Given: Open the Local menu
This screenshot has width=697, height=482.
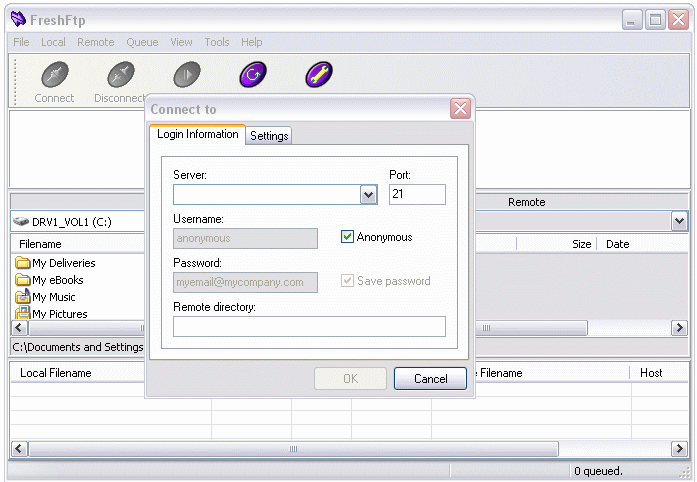Looking at the screenshot, I should [53, 42].
